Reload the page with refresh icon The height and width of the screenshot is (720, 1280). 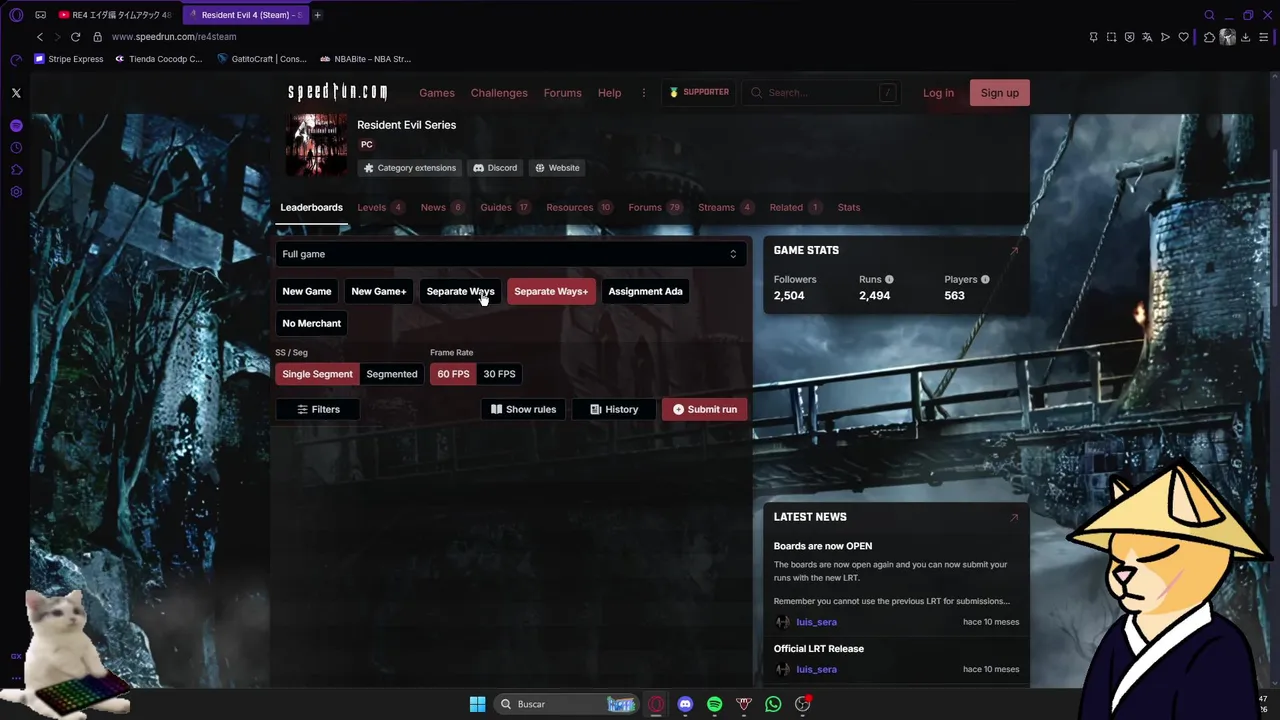(x=75, y=37)
